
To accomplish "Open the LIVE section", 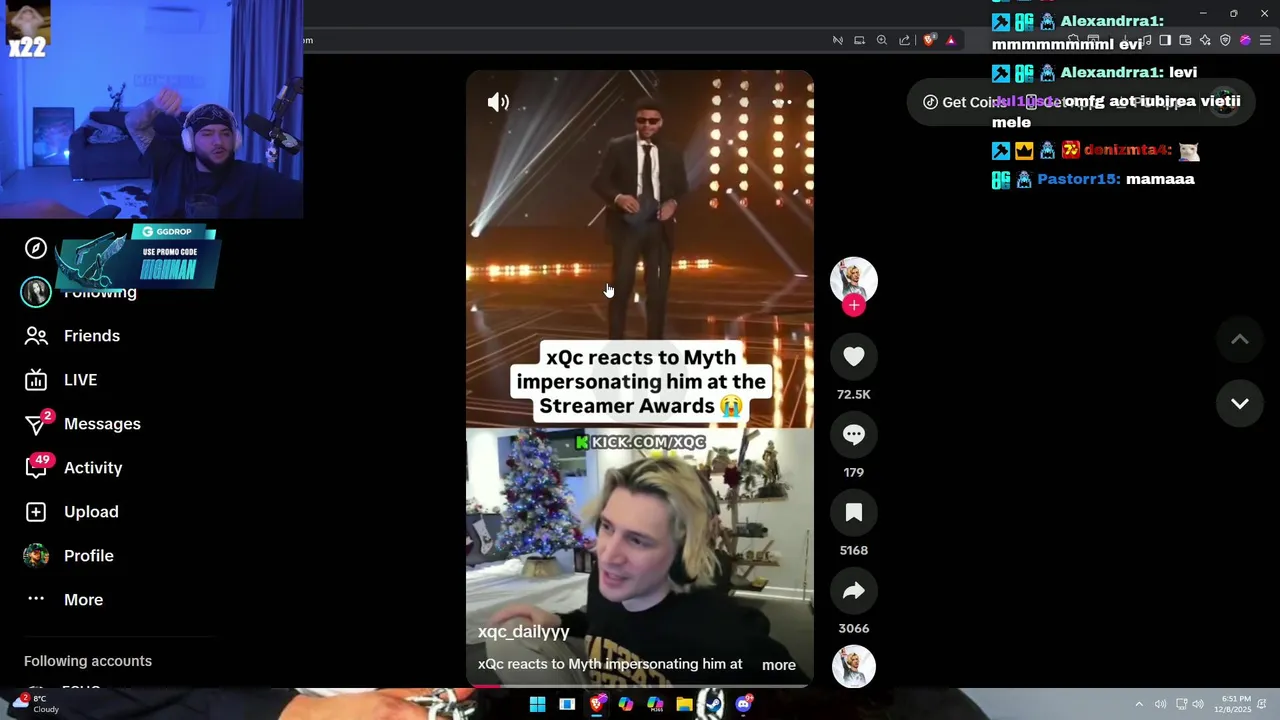I will tap(61, 380).
